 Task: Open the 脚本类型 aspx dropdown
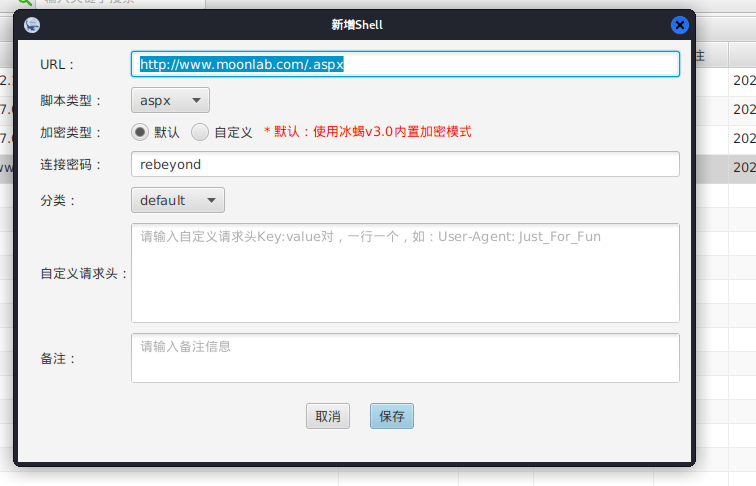point(170,100)
